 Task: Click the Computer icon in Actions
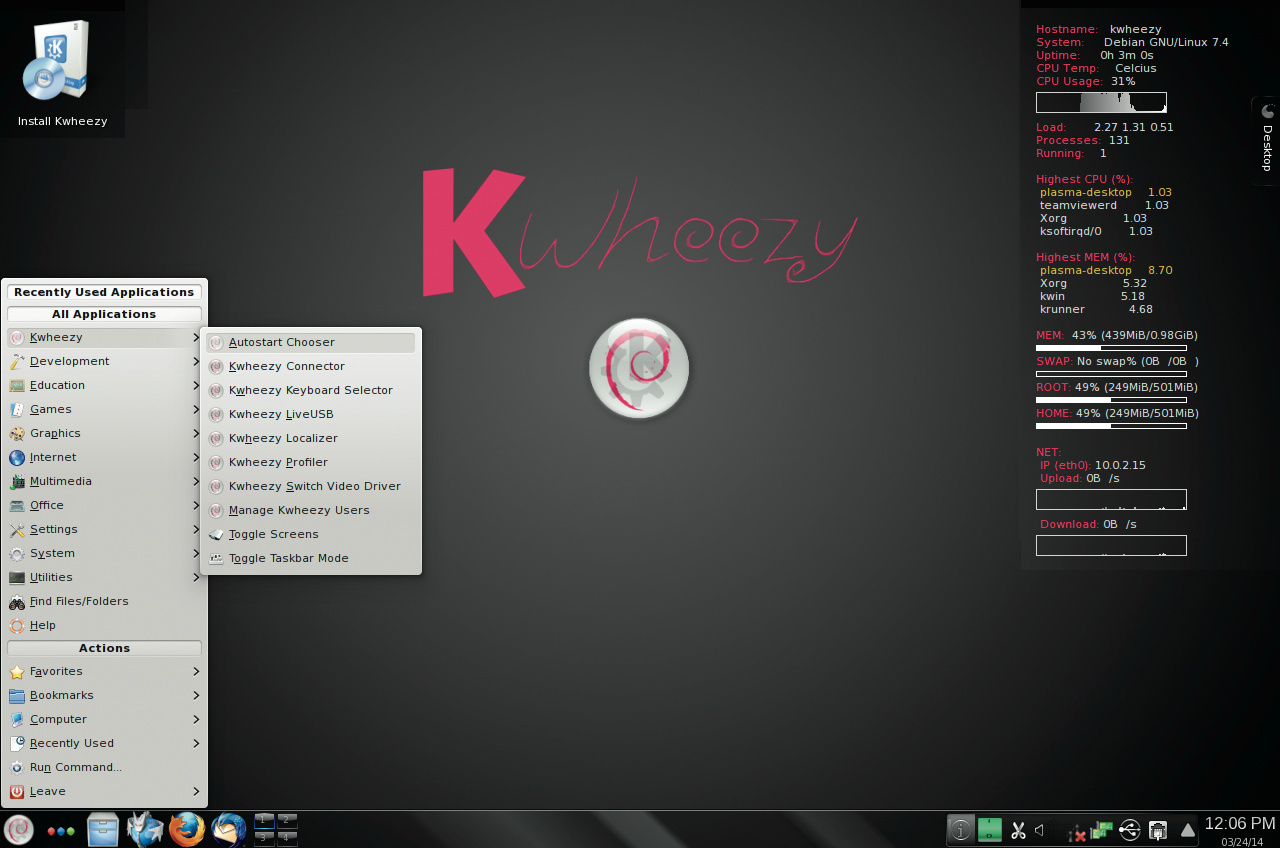[x=17, y=719]
